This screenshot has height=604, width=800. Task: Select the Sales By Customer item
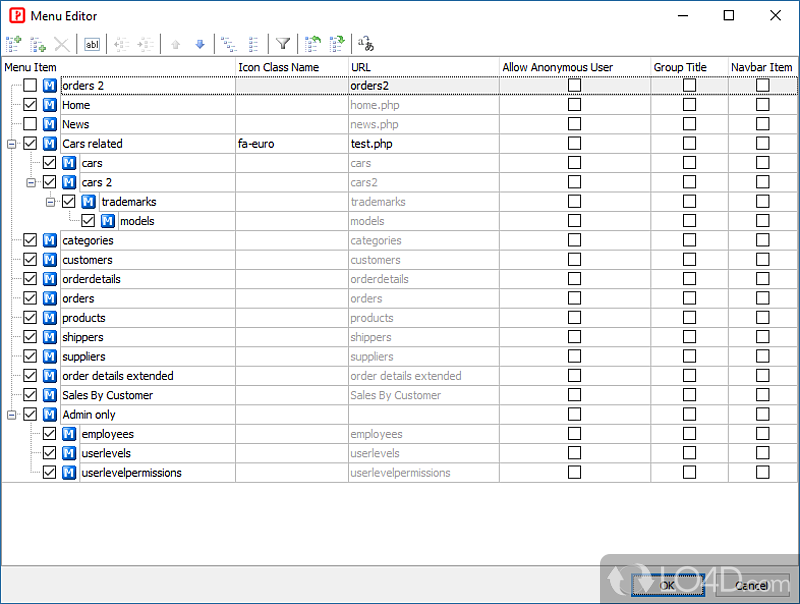107,395
